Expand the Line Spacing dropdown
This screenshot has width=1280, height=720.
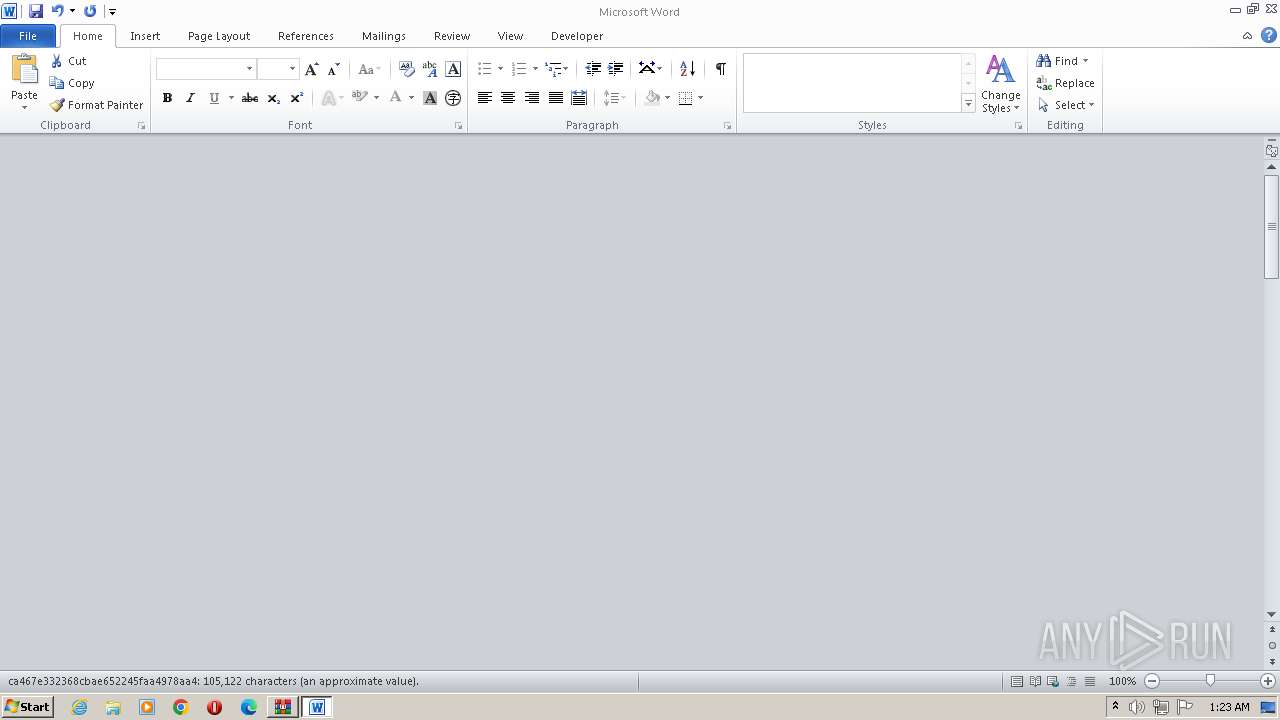(613, 98)
